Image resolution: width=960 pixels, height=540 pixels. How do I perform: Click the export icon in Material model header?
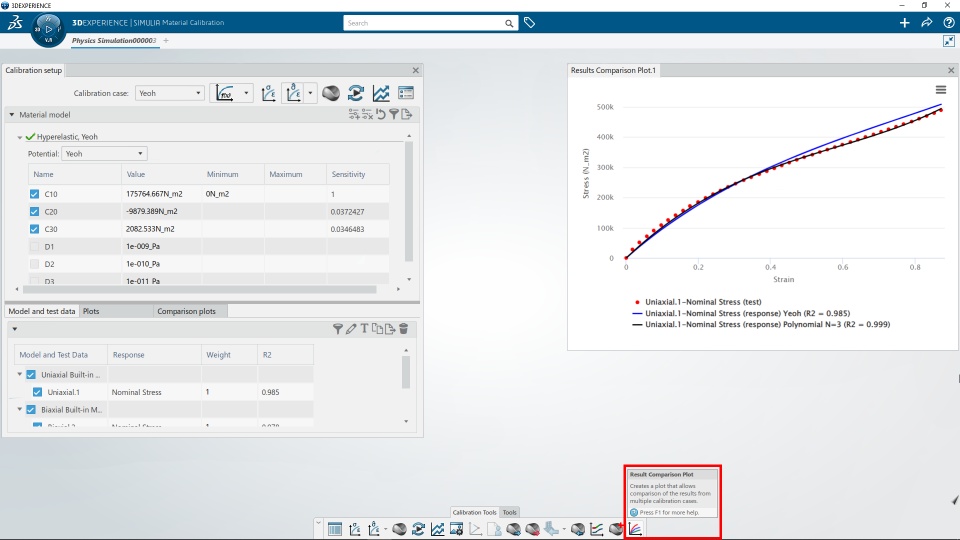tap(407, 114)
